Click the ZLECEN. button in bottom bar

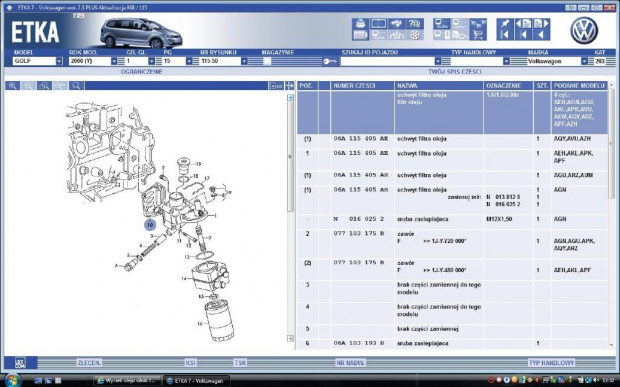[x=89, y=362]
